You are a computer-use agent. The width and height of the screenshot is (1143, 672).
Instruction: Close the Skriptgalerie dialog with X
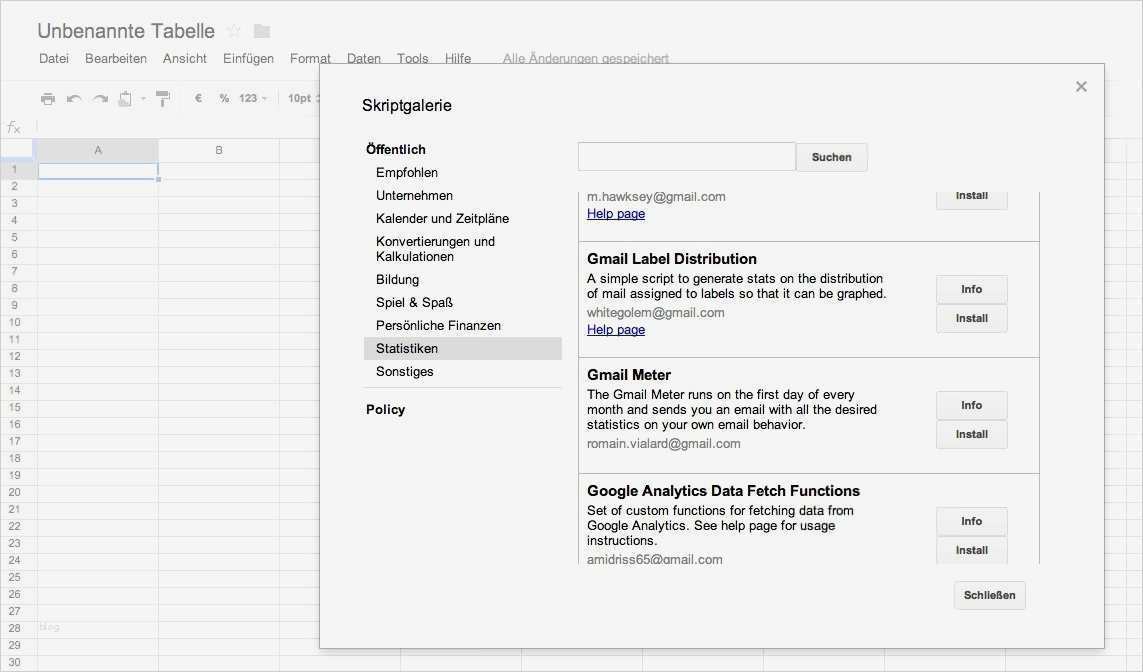pyautogui.click(x=1081, y=87)
